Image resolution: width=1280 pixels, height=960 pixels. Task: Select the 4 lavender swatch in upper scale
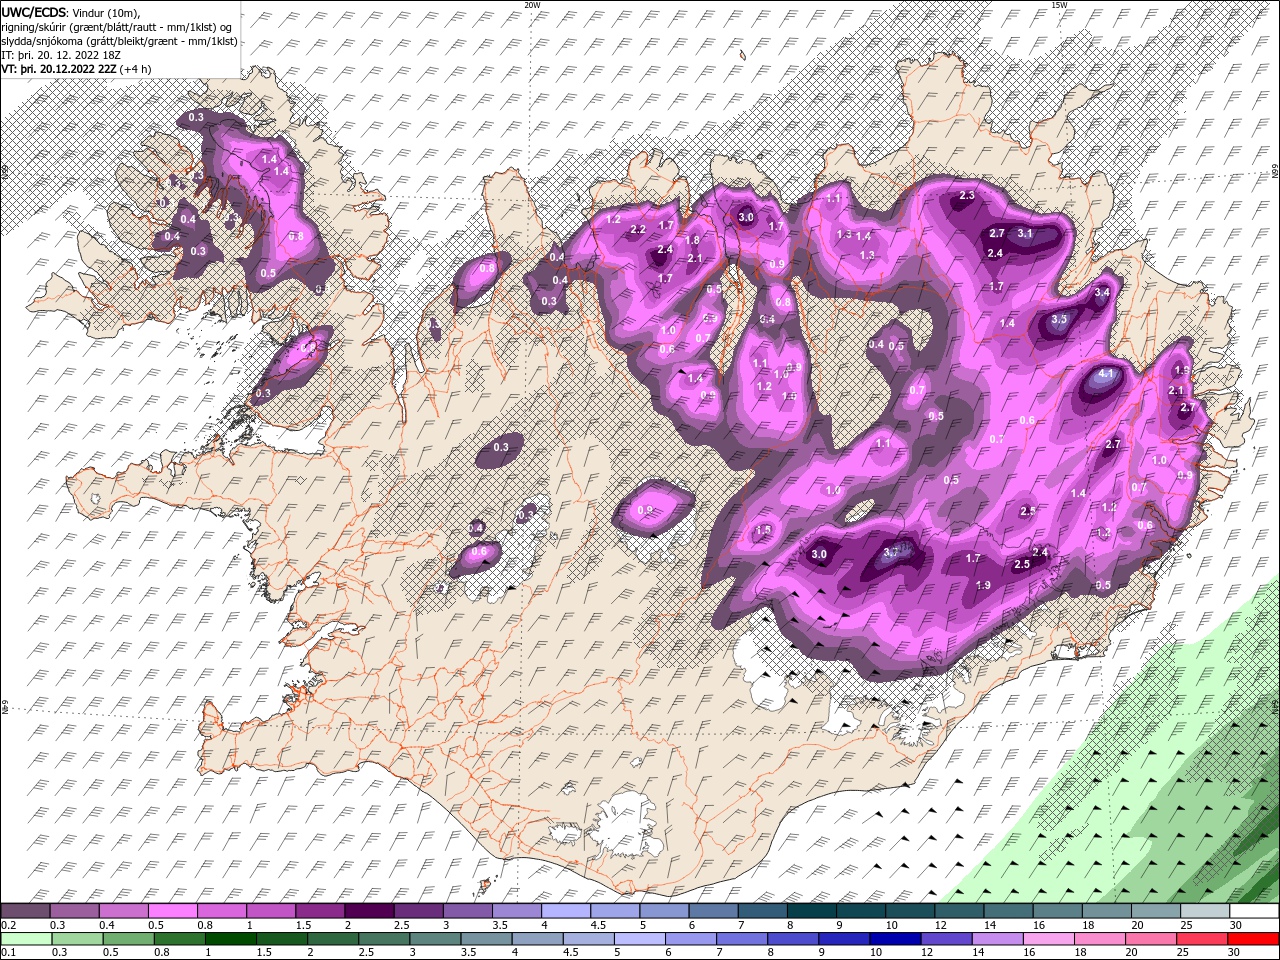coord(565,911)
